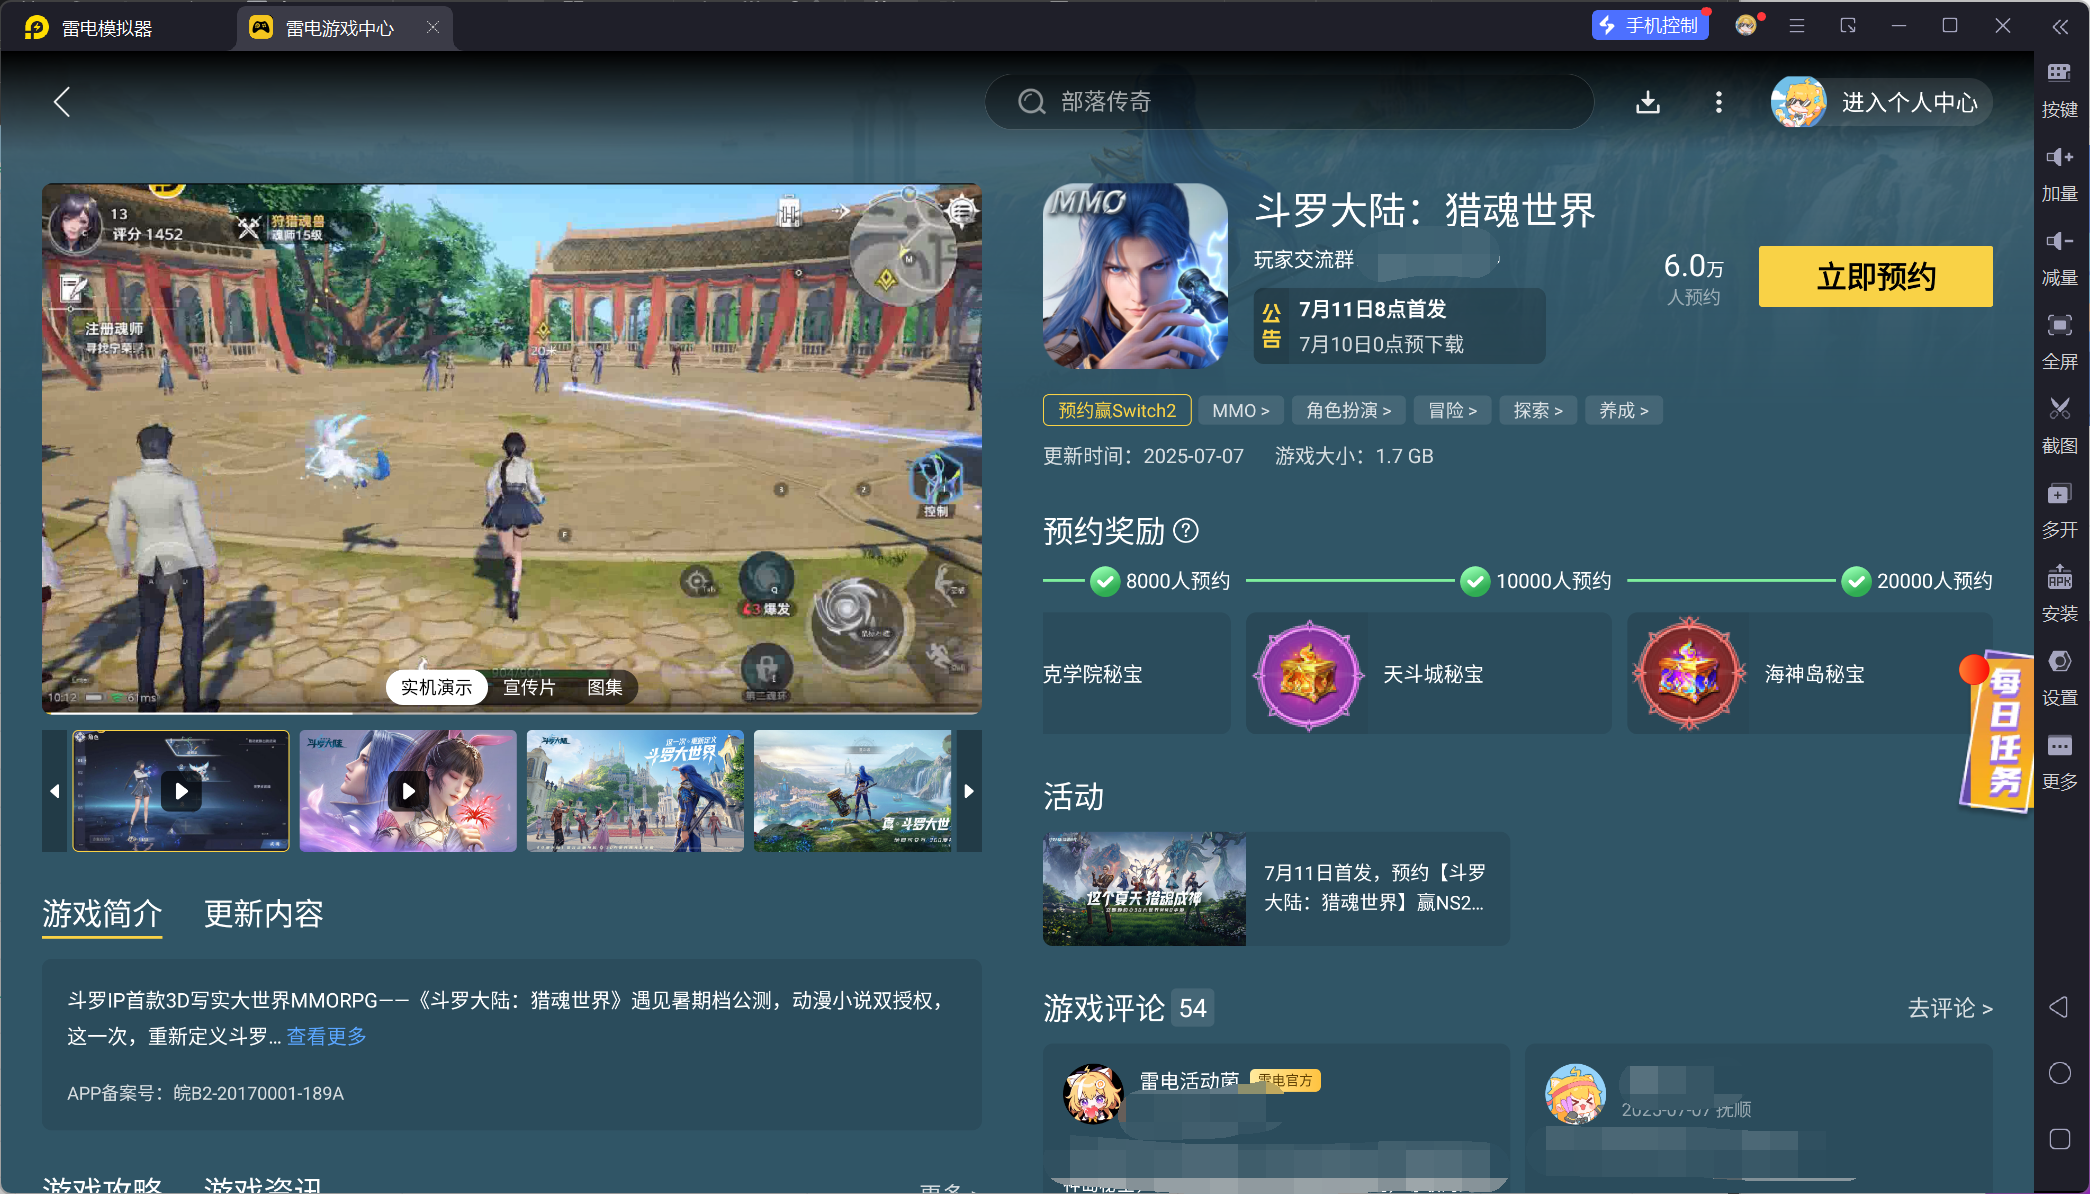Open the three-dot more options menu
Screen dimensions: 2090x1194
(1719, 102)
